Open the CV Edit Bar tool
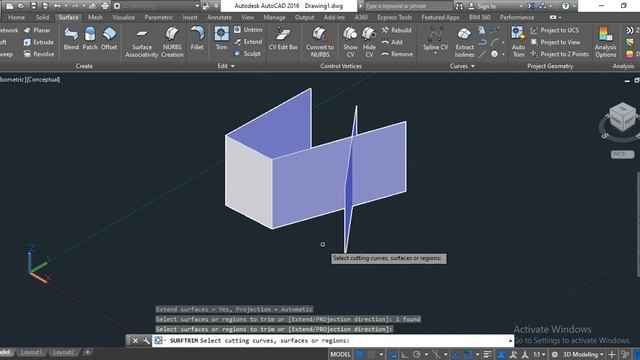Viewport: 640px width, 360px height. coord(283,38)
